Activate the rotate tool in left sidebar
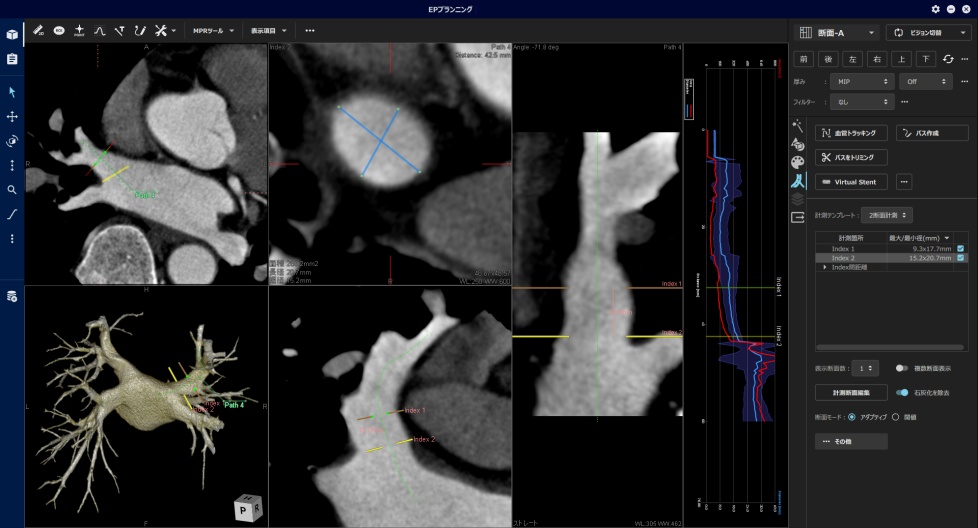Image resolution: width=978 pixels, height=528 pixels. tap(12, 141)
